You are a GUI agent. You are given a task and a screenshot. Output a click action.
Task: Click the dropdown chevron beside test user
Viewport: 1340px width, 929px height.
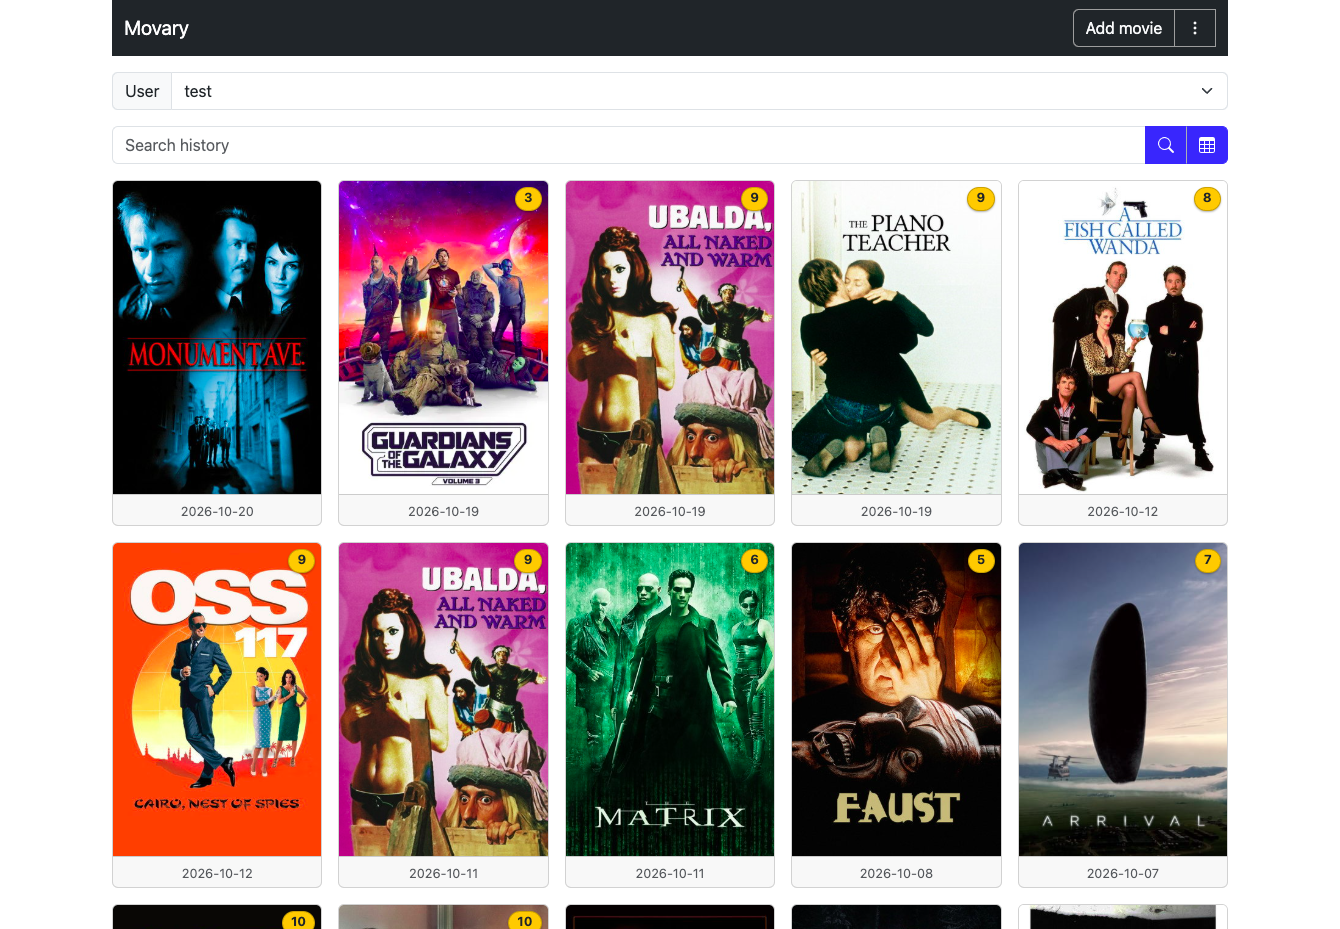click(x=1207, y=91)
